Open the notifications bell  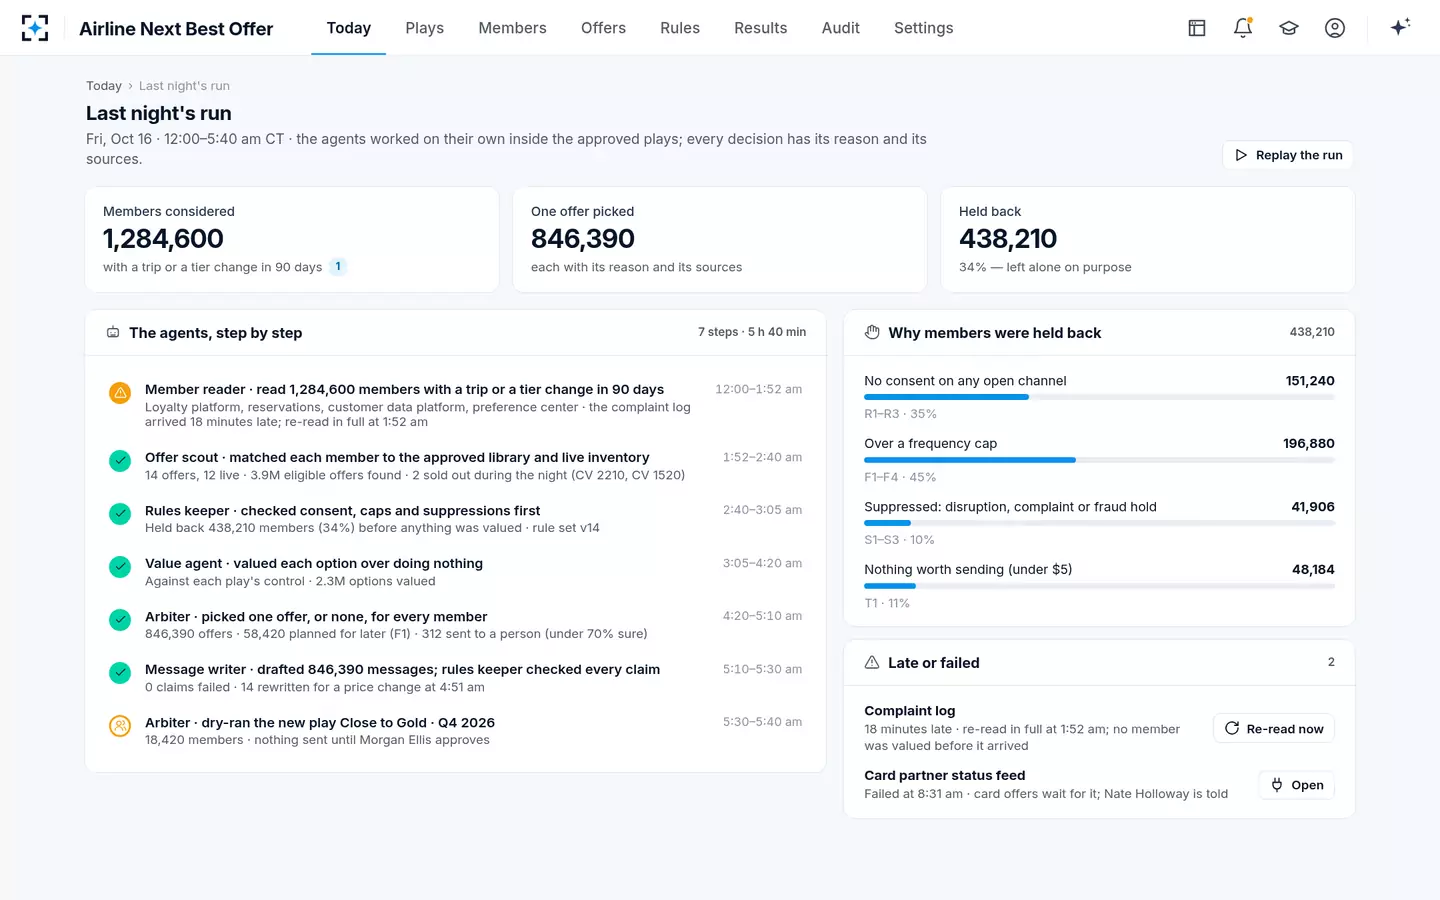[1243, 28]
